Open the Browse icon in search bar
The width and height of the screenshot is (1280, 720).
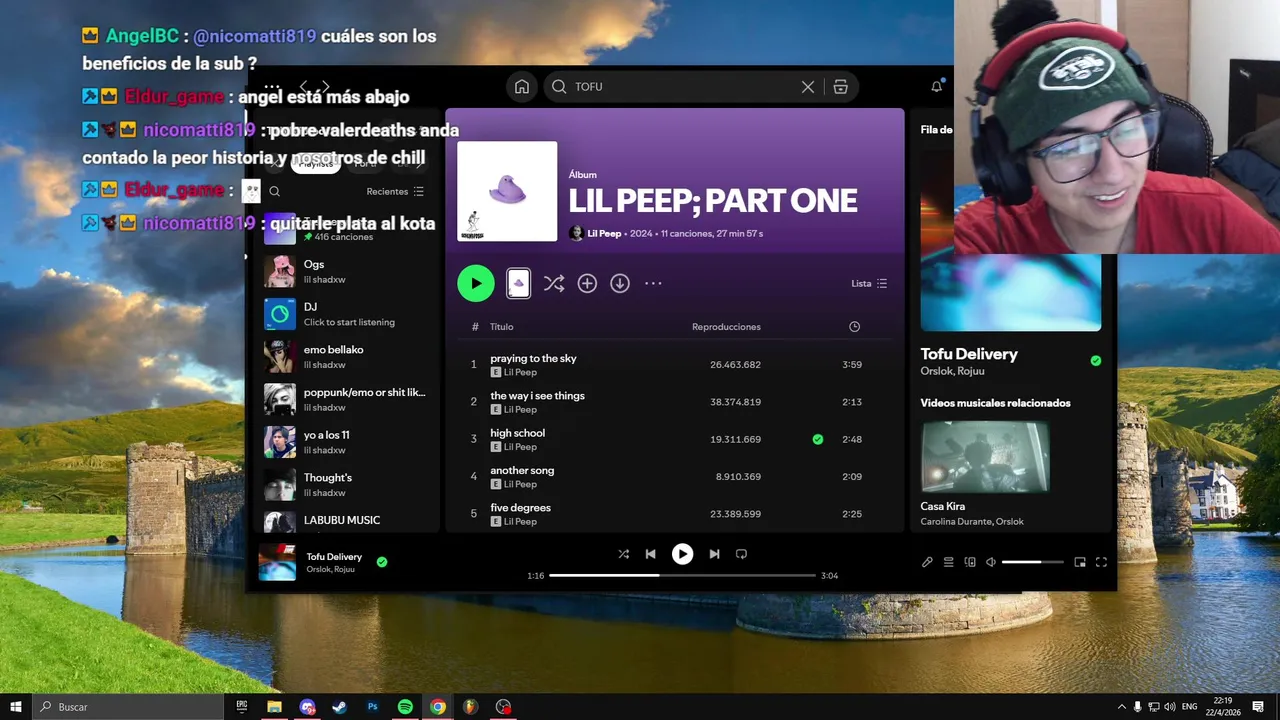tap(840, 87)
